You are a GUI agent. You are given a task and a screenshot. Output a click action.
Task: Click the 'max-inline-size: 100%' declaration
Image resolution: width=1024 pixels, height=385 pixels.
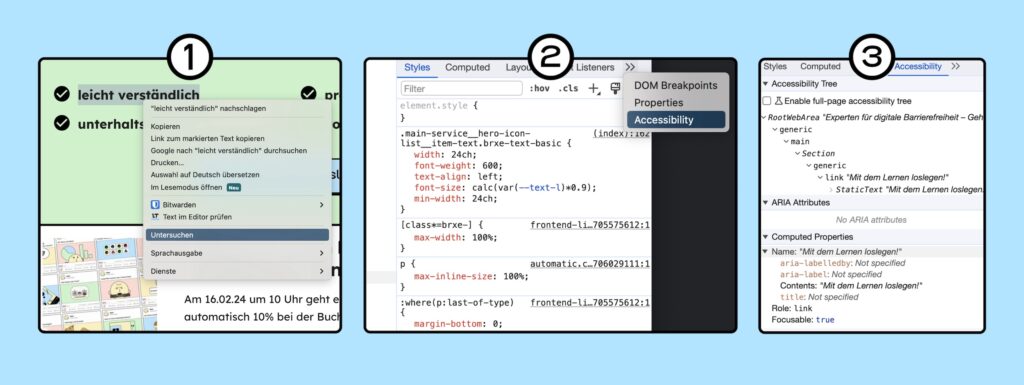click(x=472, y=276)
